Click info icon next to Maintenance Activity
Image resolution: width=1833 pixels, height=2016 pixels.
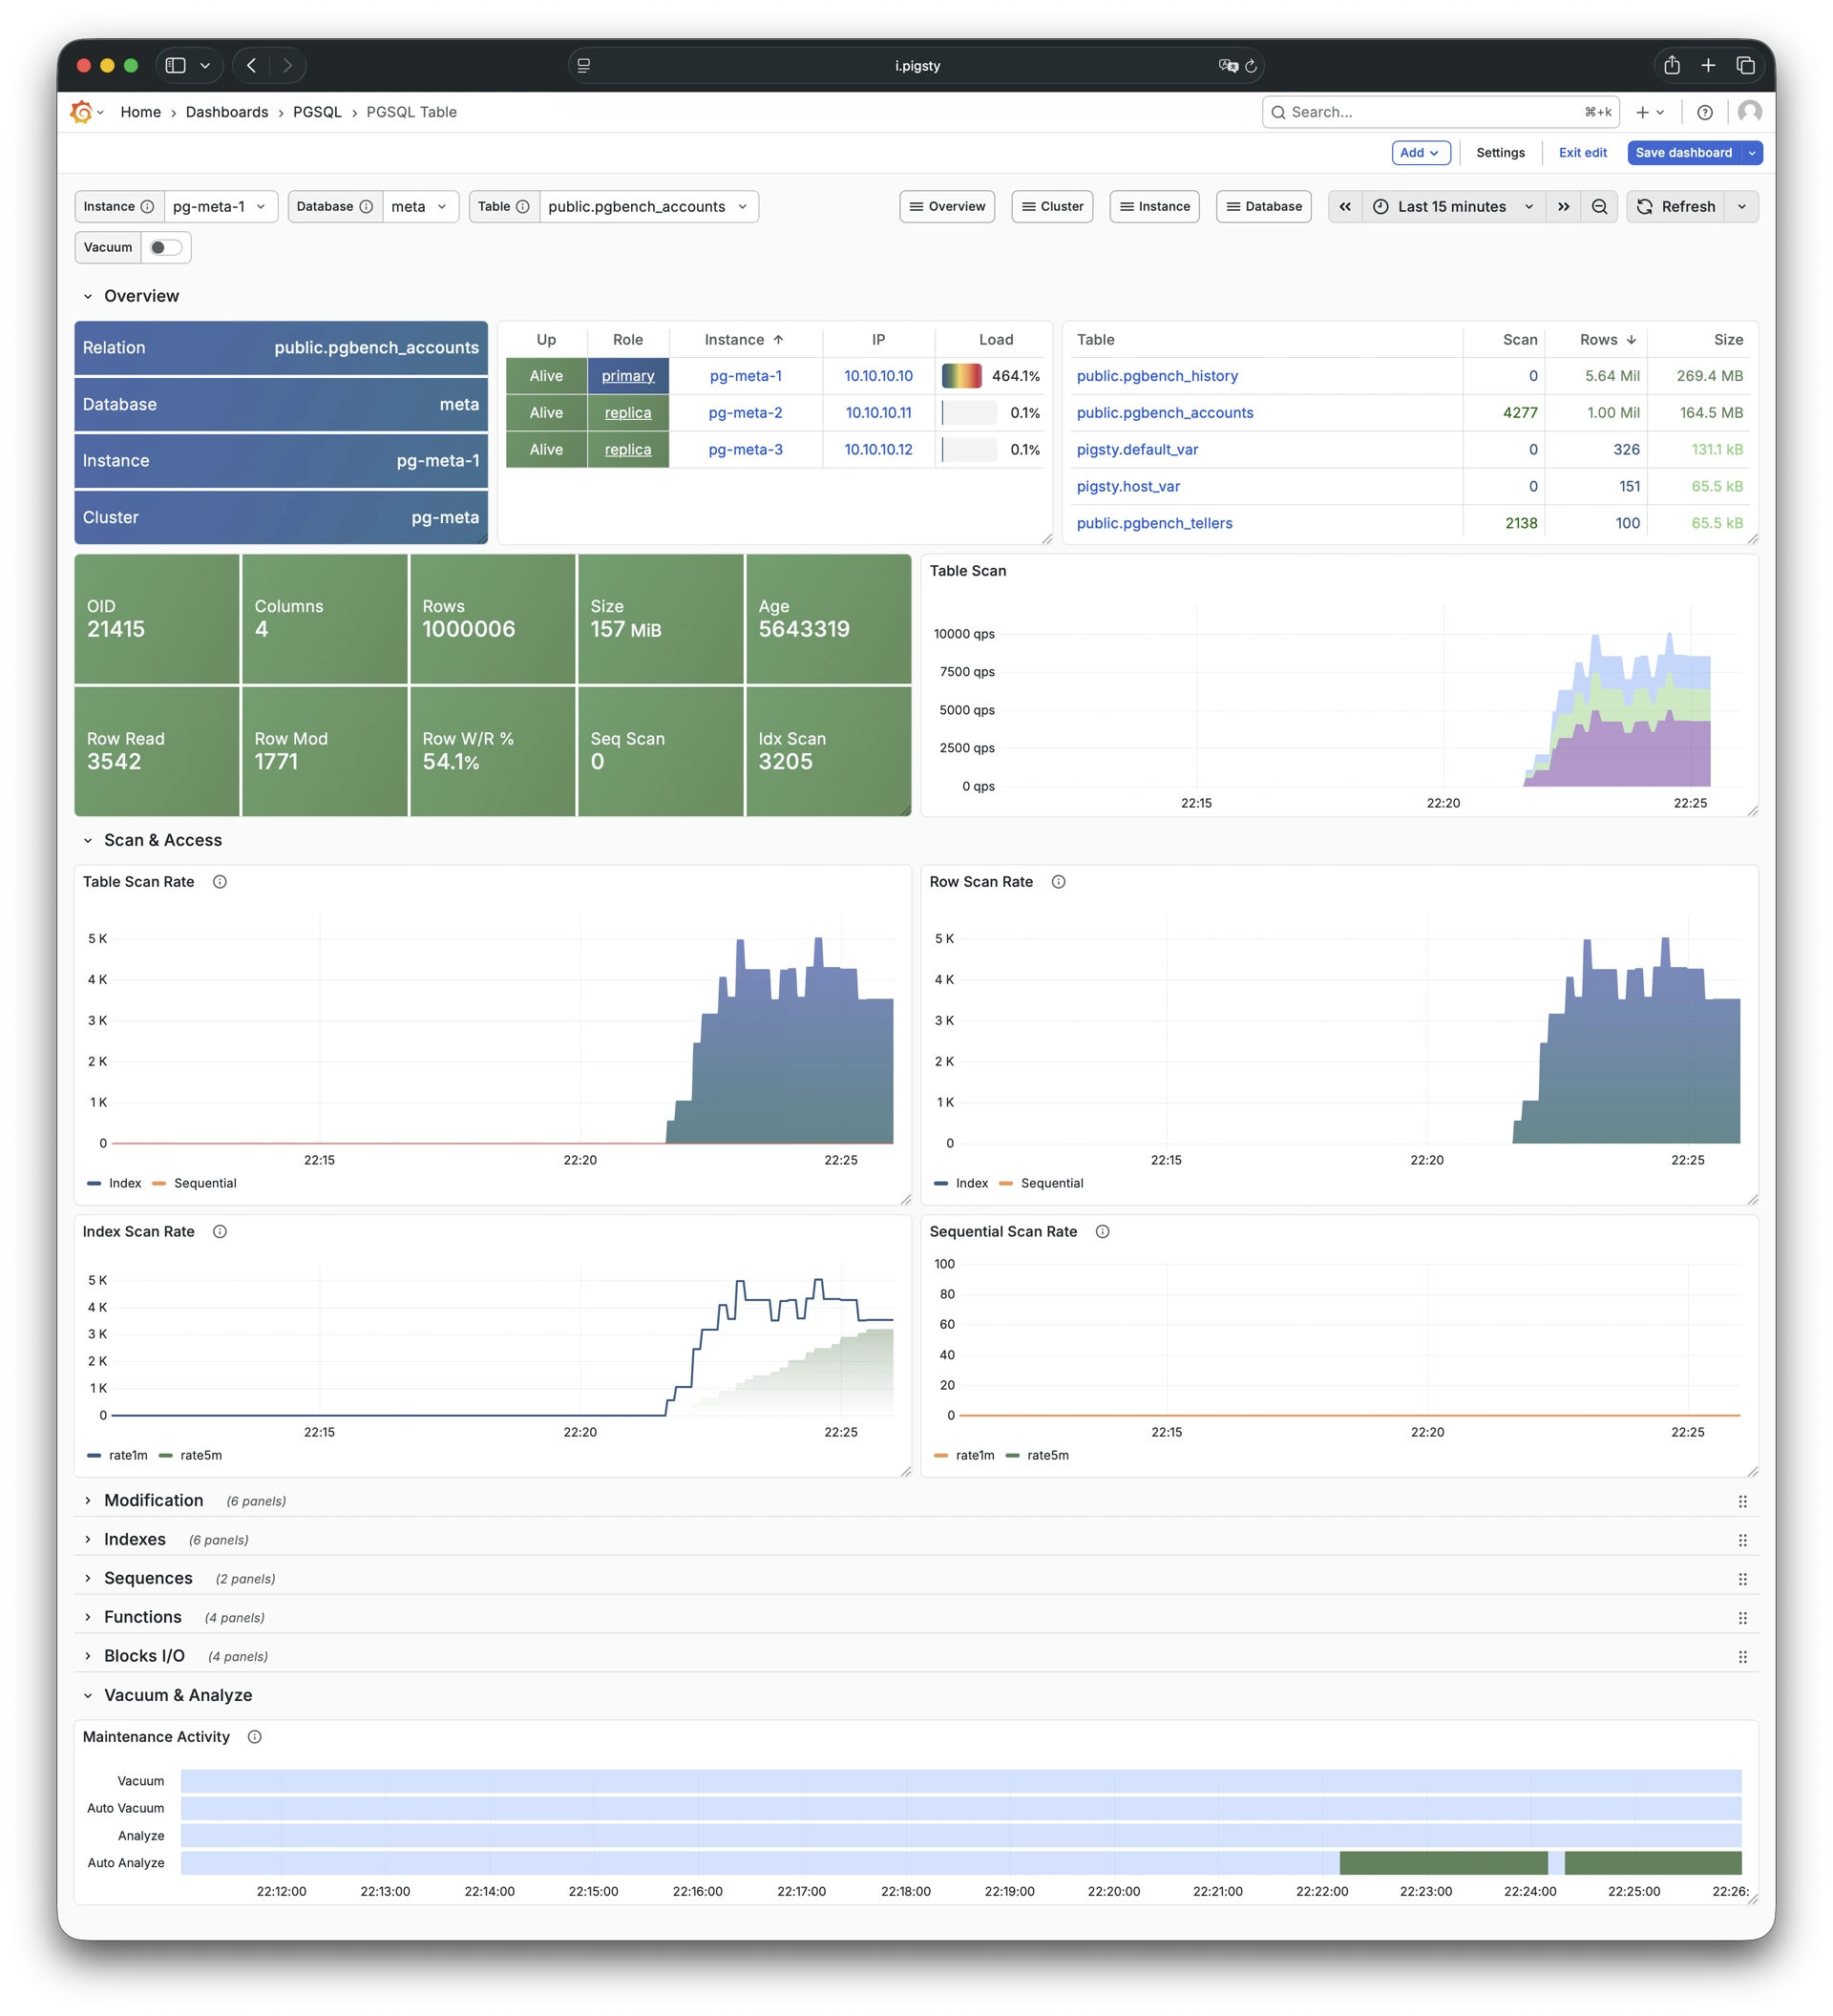[255, 1737]
